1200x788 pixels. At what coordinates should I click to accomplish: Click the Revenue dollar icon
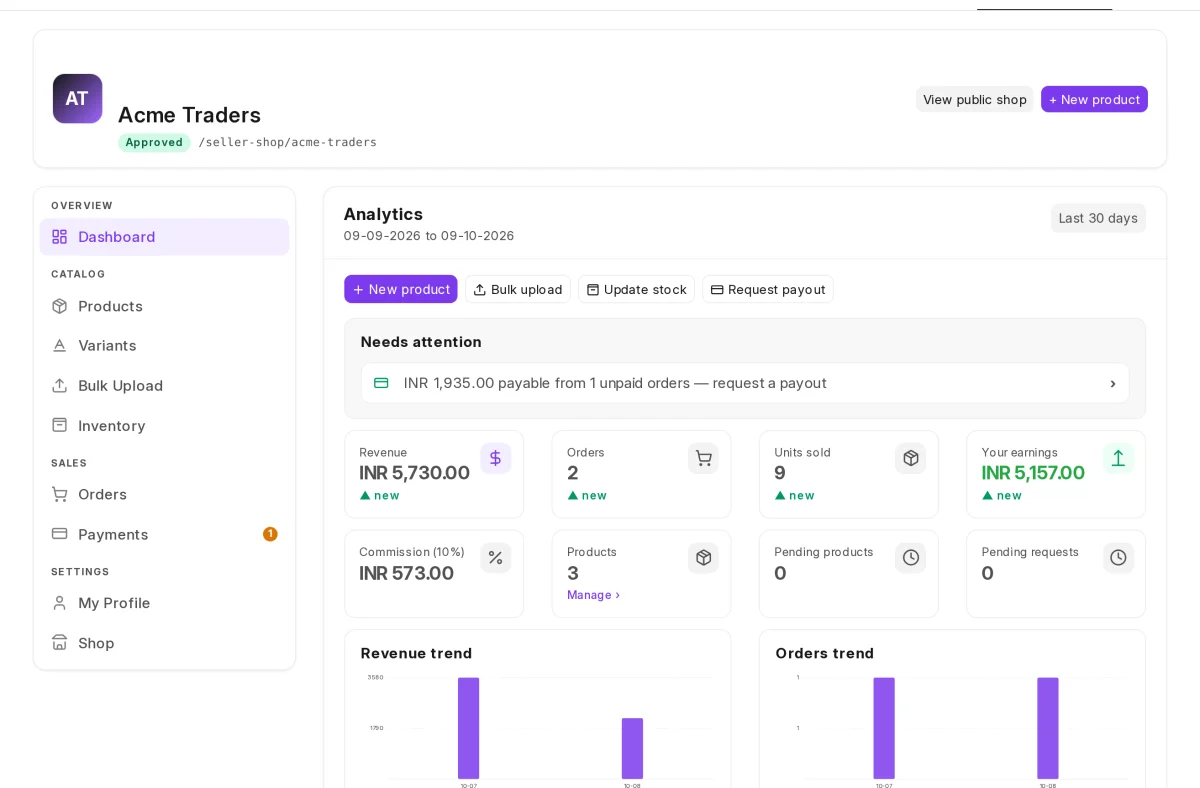(496, 458)
